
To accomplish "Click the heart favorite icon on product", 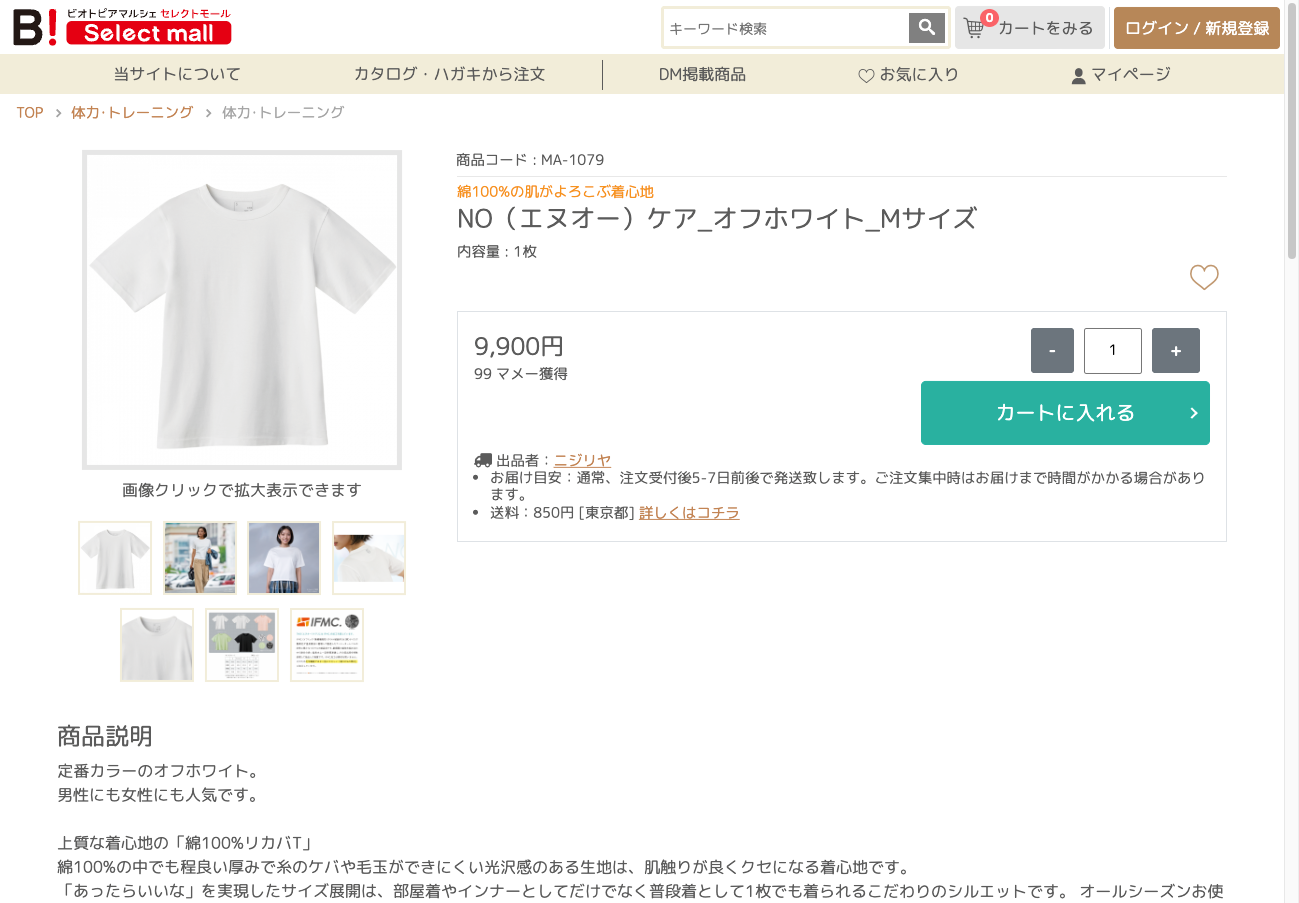I will tap(1204, 277).
